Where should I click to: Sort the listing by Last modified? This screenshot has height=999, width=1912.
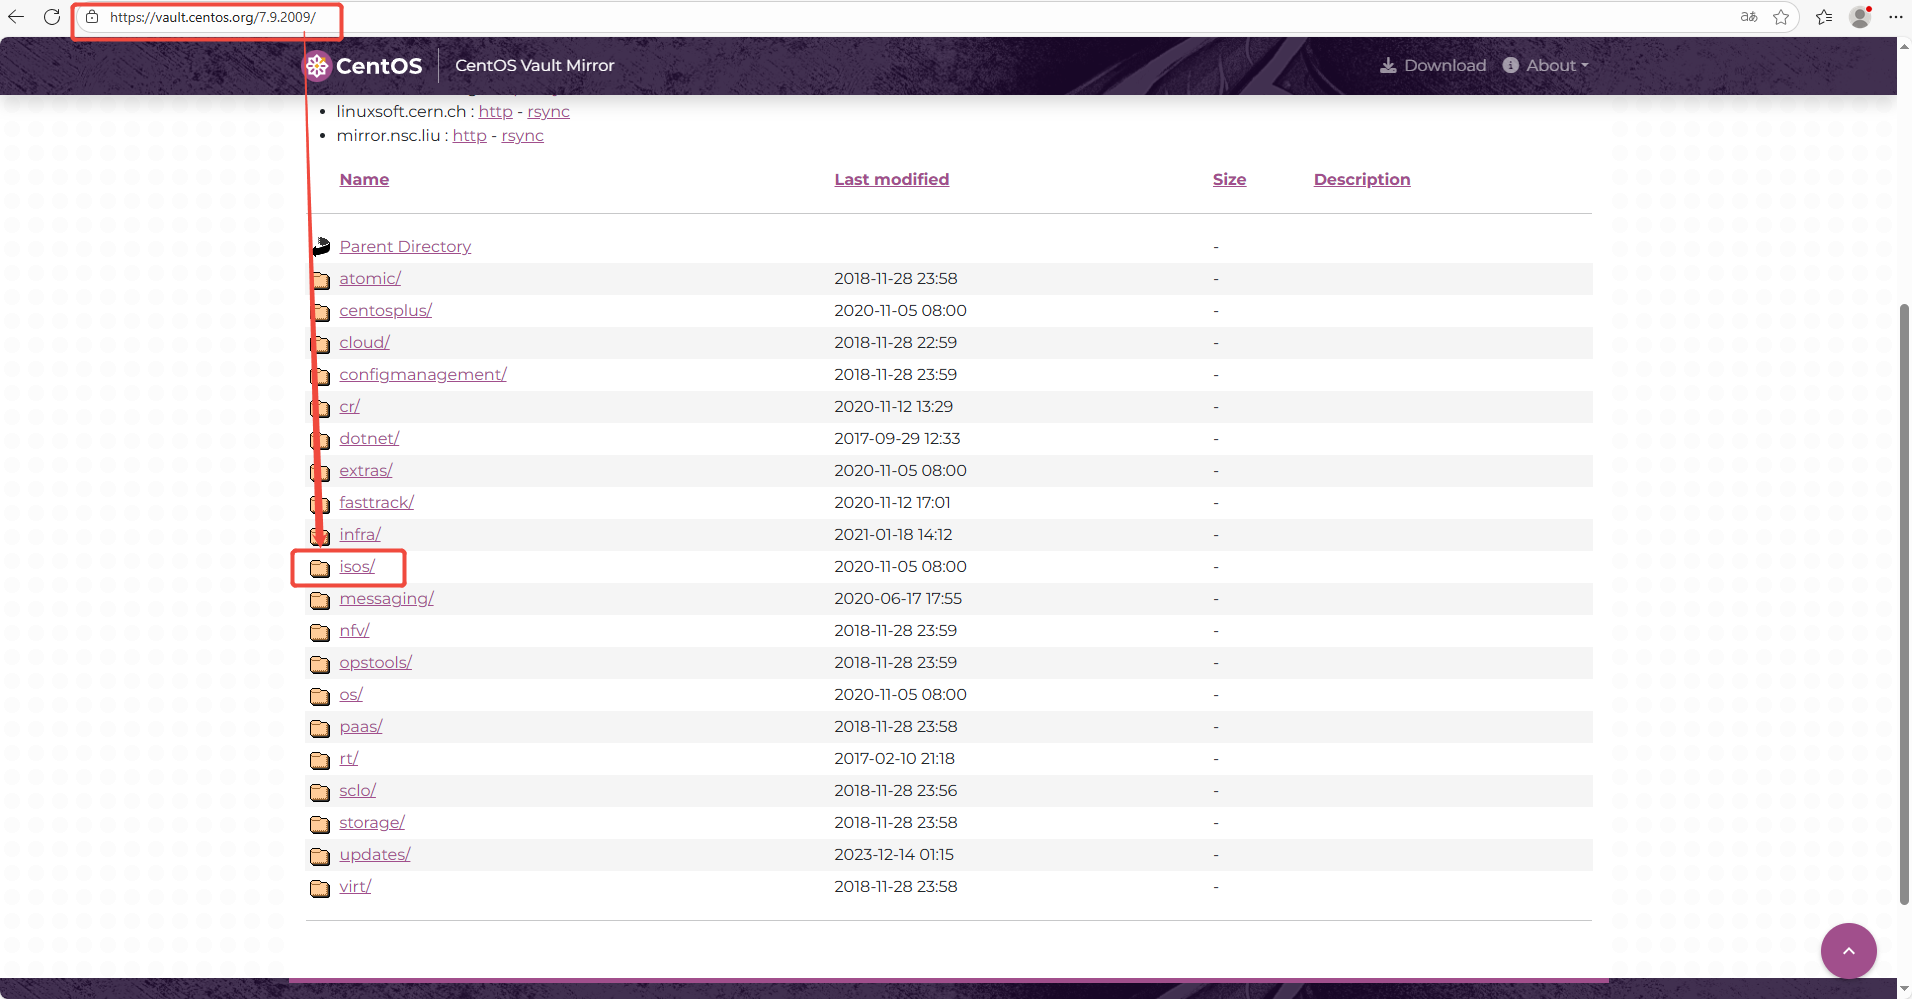coord(892,180)
